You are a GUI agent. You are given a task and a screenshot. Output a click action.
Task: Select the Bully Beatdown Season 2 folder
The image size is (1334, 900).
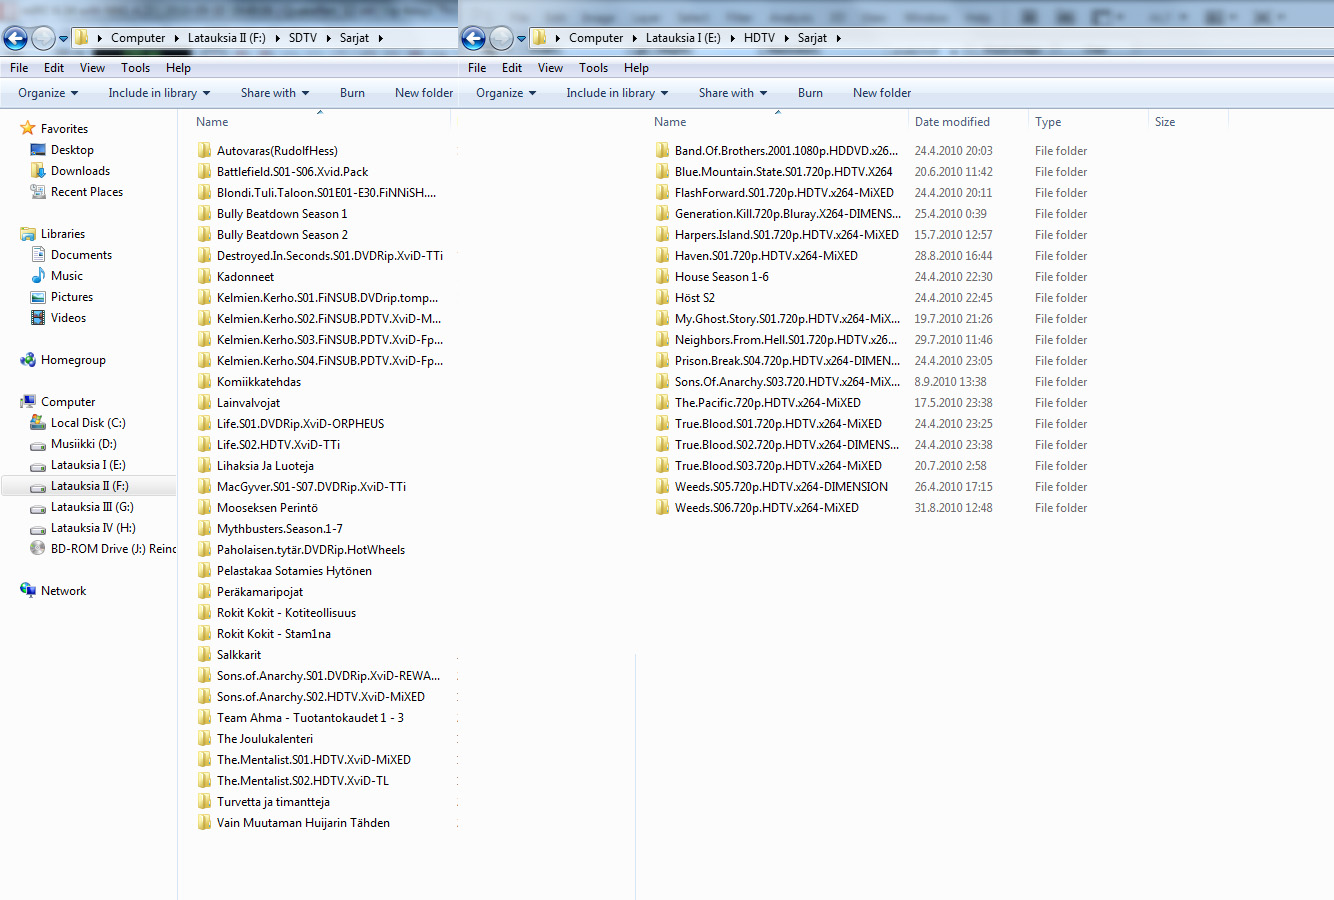[282, 235]
